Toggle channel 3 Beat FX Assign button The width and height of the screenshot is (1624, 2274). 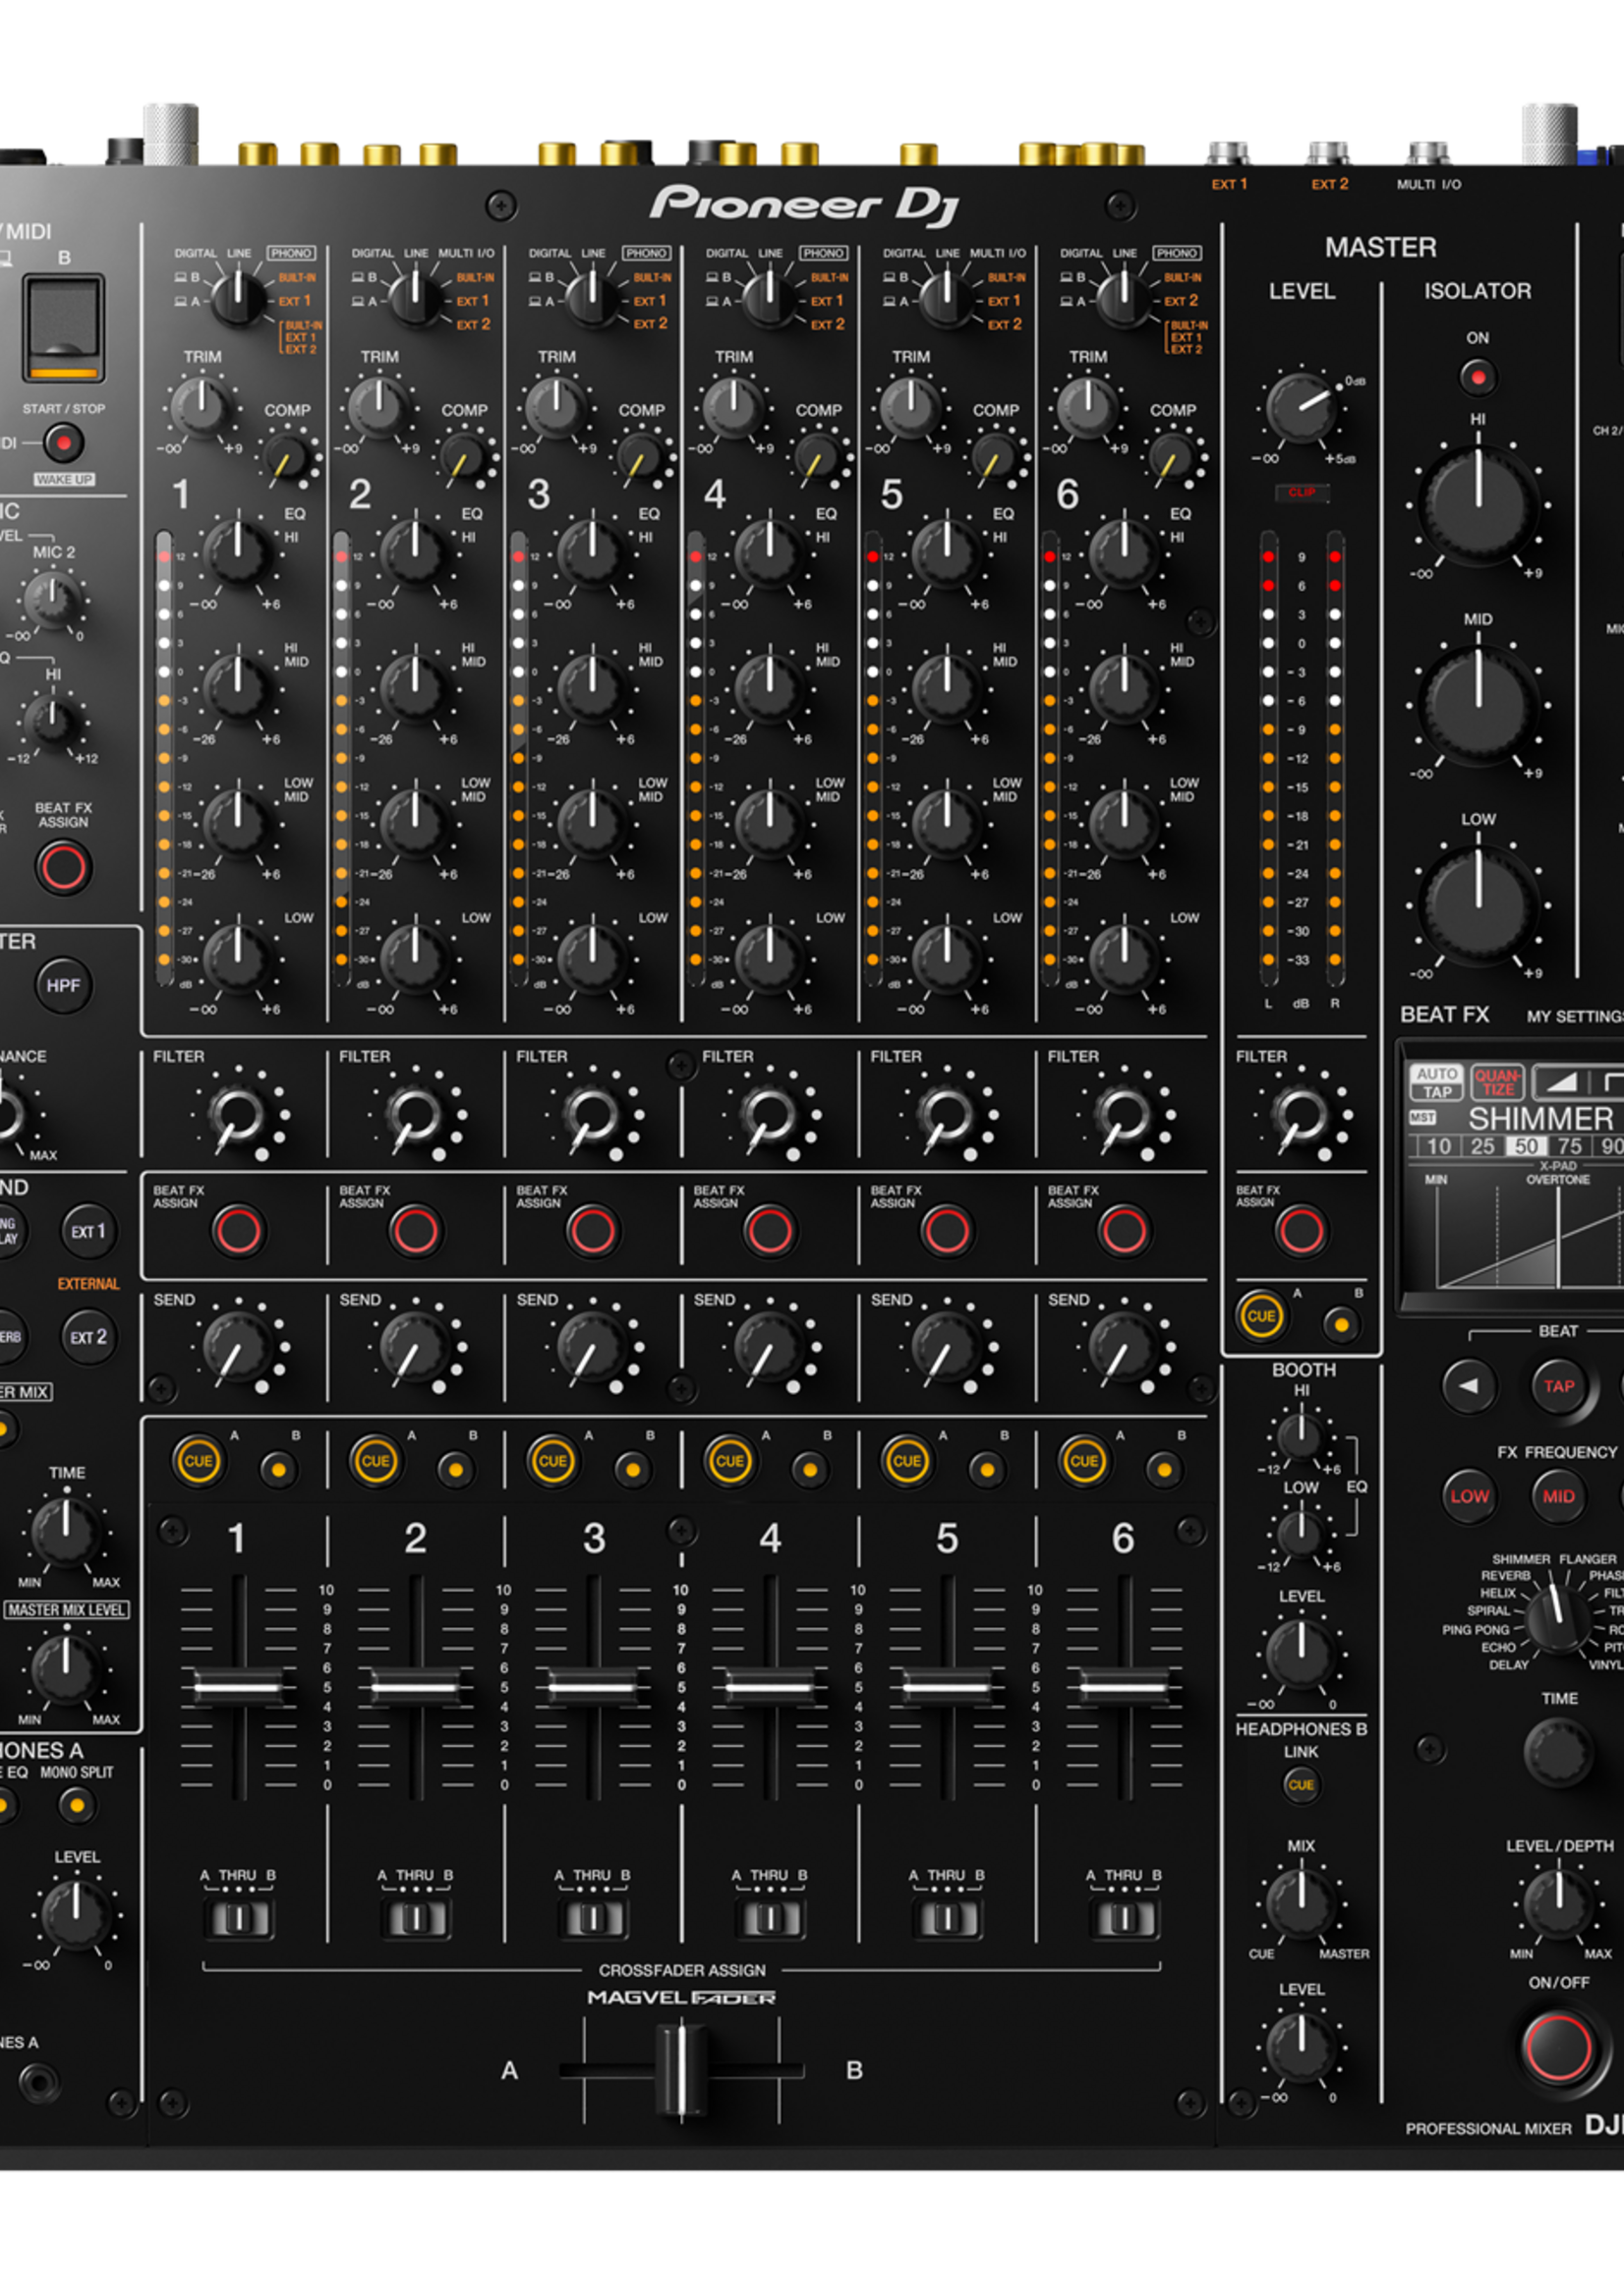tap(592, 1230)
